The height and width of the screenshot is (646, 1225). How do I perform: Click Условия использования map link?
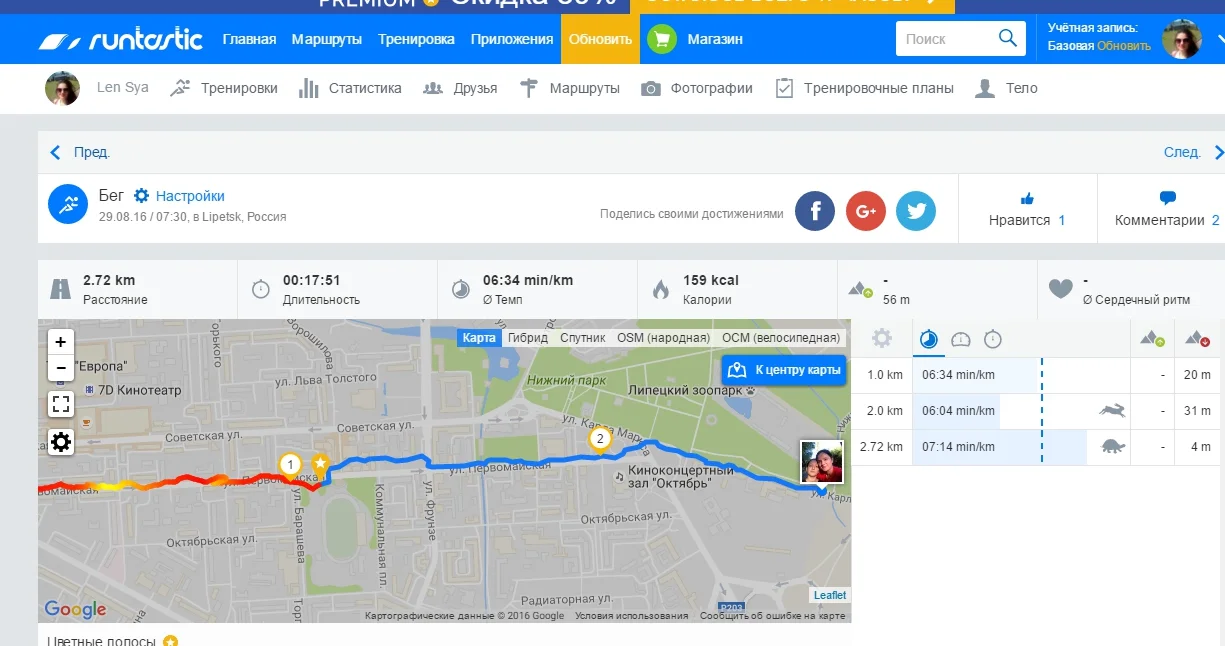(x=631, y=616)
